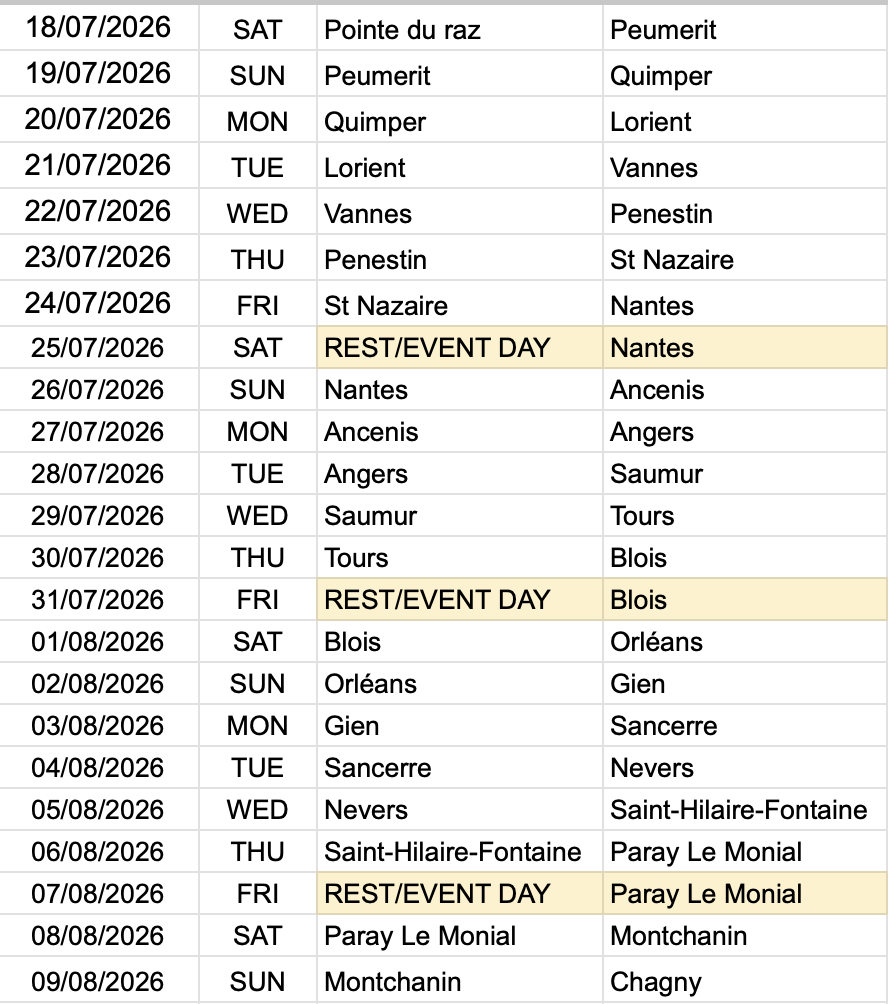The height and width of the screenshot is (1004, 888).
Task: Select the Montchanin destination cell
Action: pyautogui.click(x=745, y=935)
